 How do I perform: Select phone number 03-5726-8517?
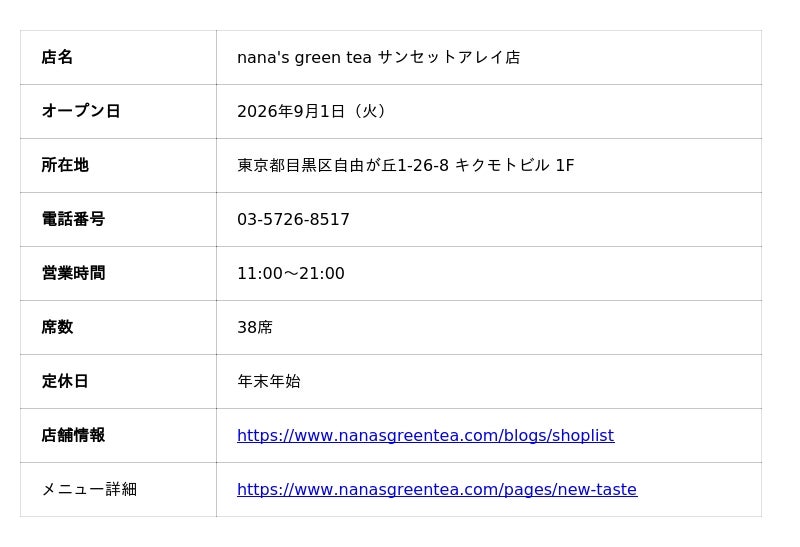pos(293,219)
